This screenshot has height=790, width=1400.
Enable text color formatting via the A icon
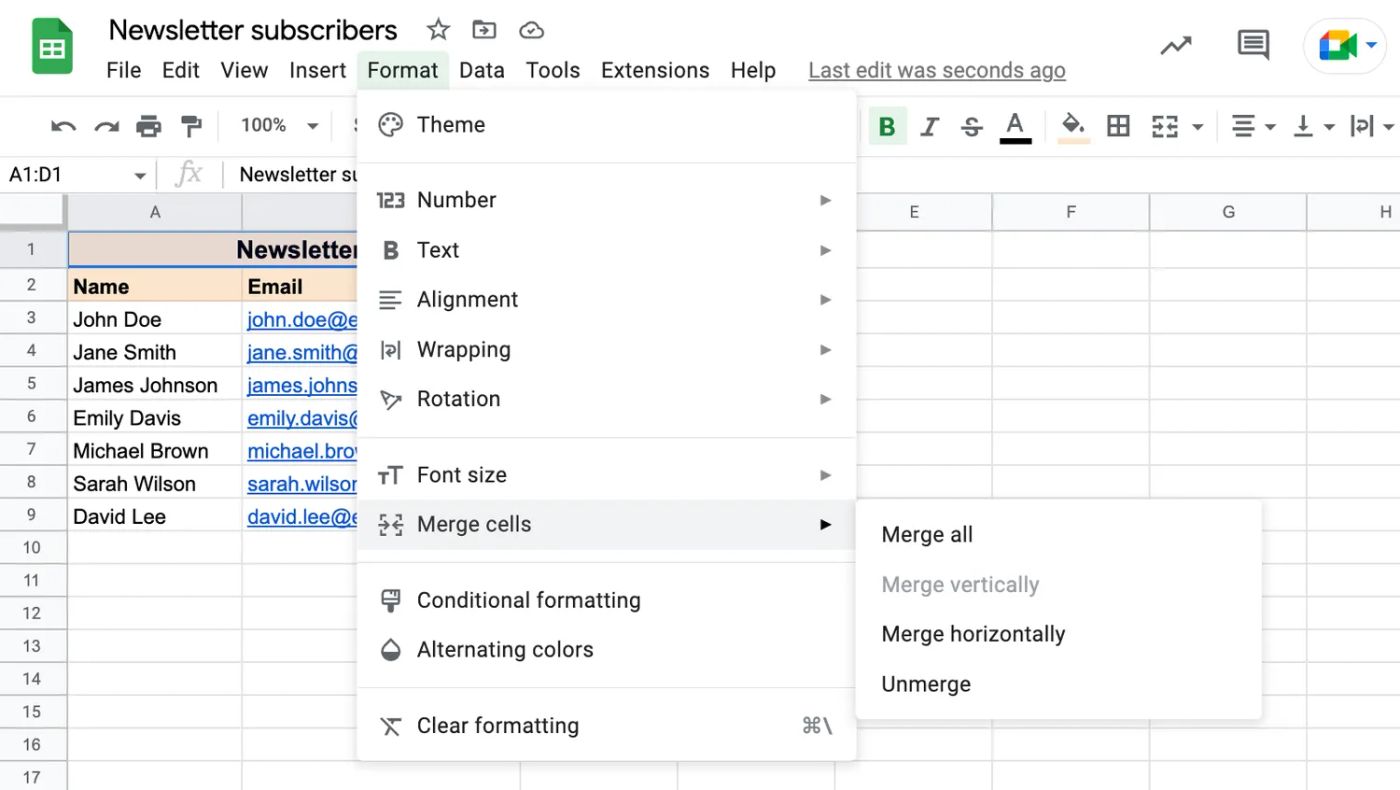point(1014,122)
